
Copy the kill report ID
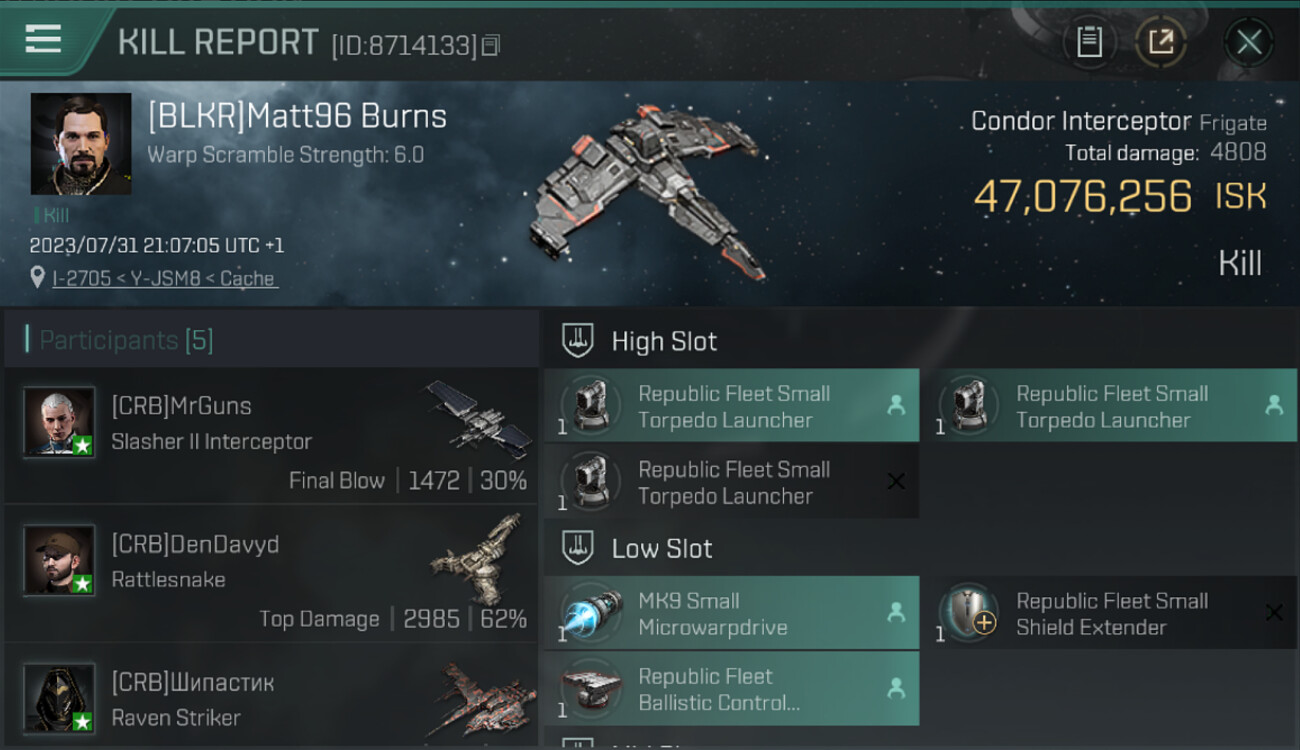(x=490, y=45)
